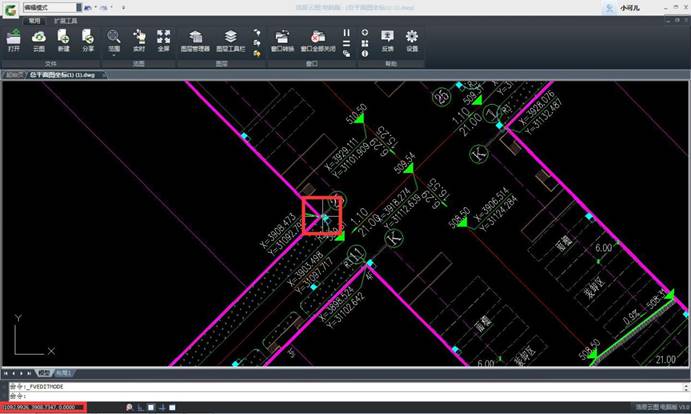Click the 新建 (New) file icon

point(63,40)
